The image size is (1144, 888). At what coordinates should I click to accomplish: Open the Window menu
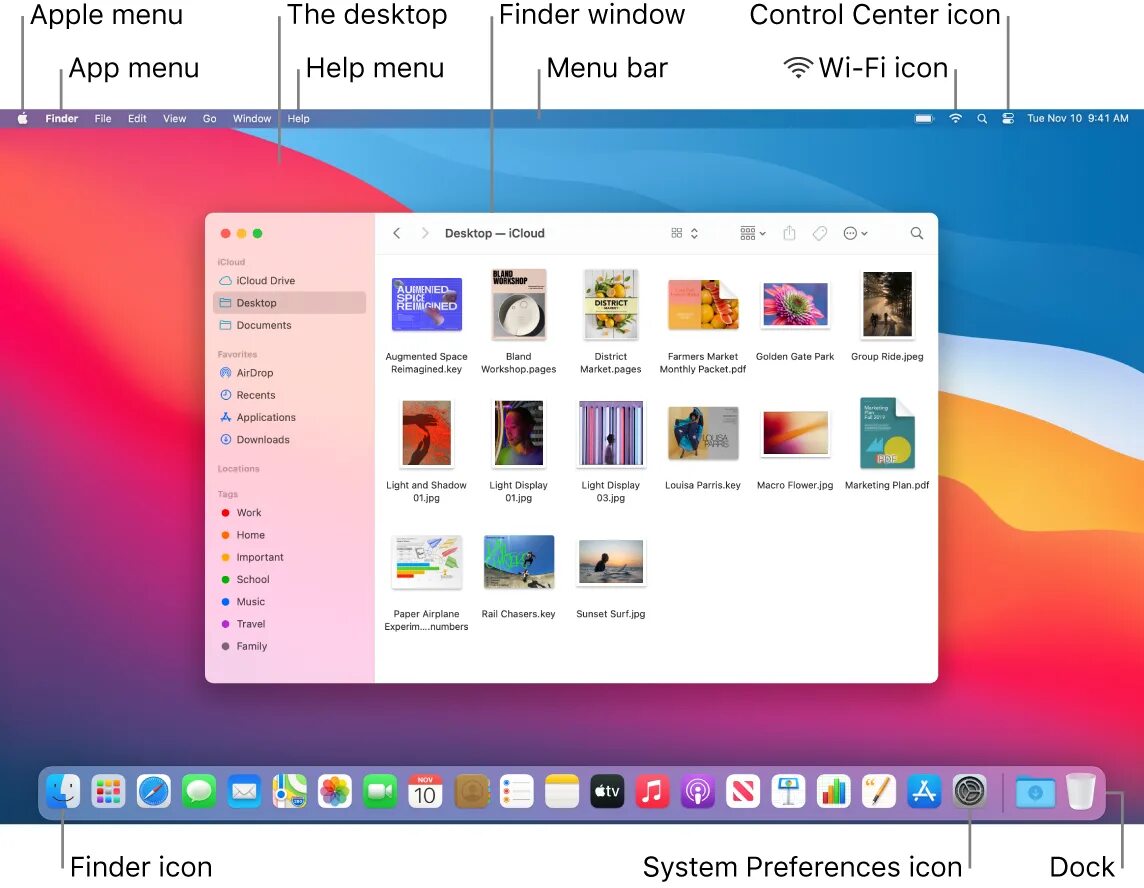pos(252,118)
